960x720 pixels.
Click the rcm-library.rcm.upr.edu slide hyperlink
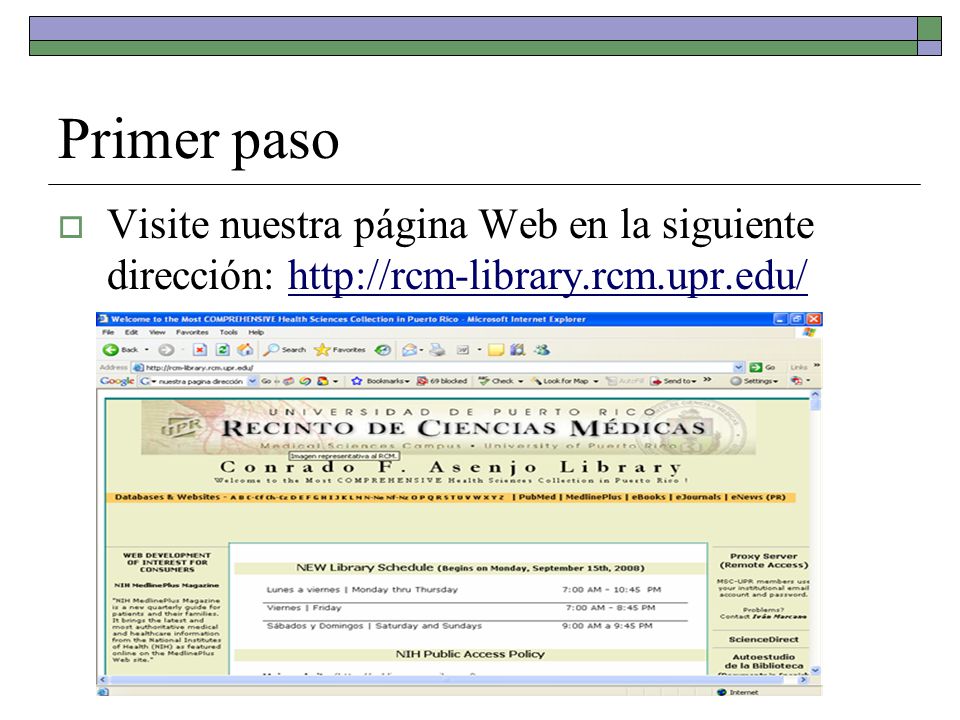coord(548,276)
